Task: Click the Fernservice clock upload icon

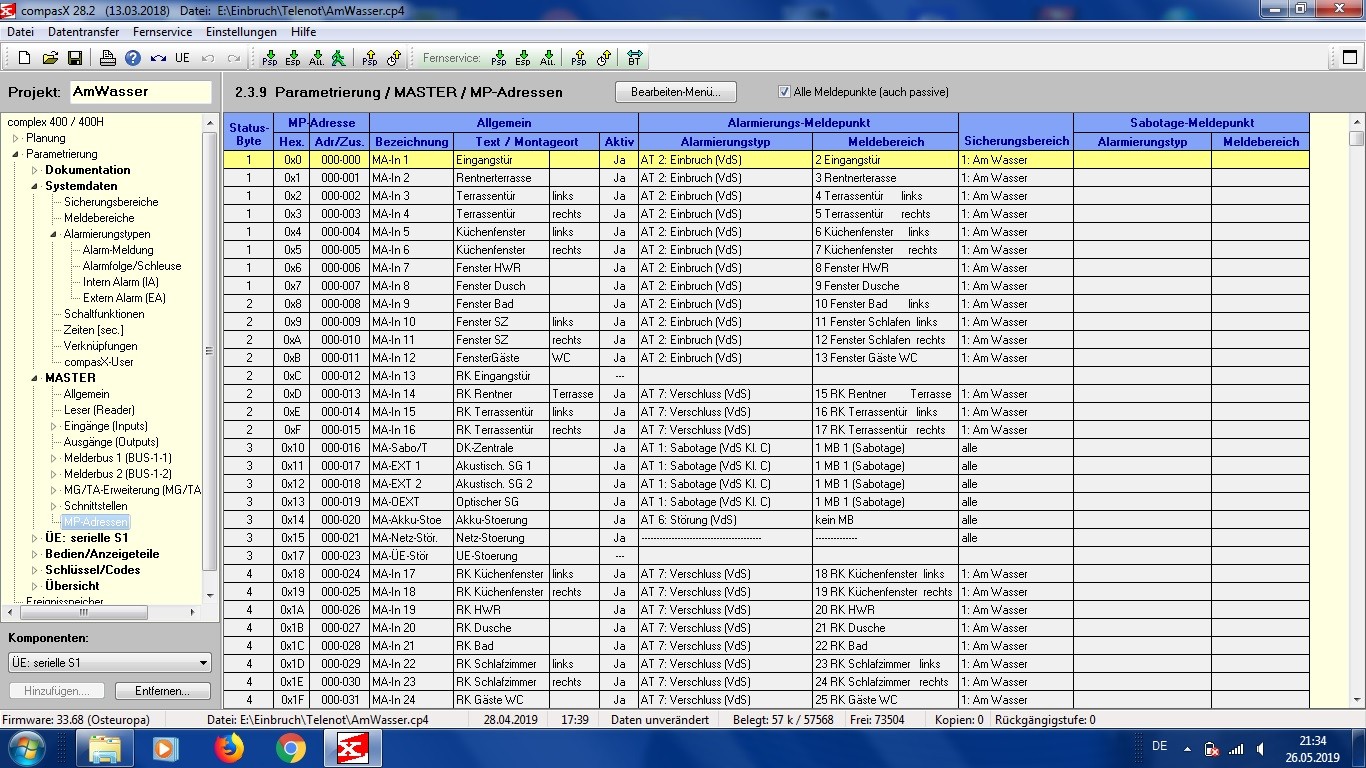Action: click(603, 58)
